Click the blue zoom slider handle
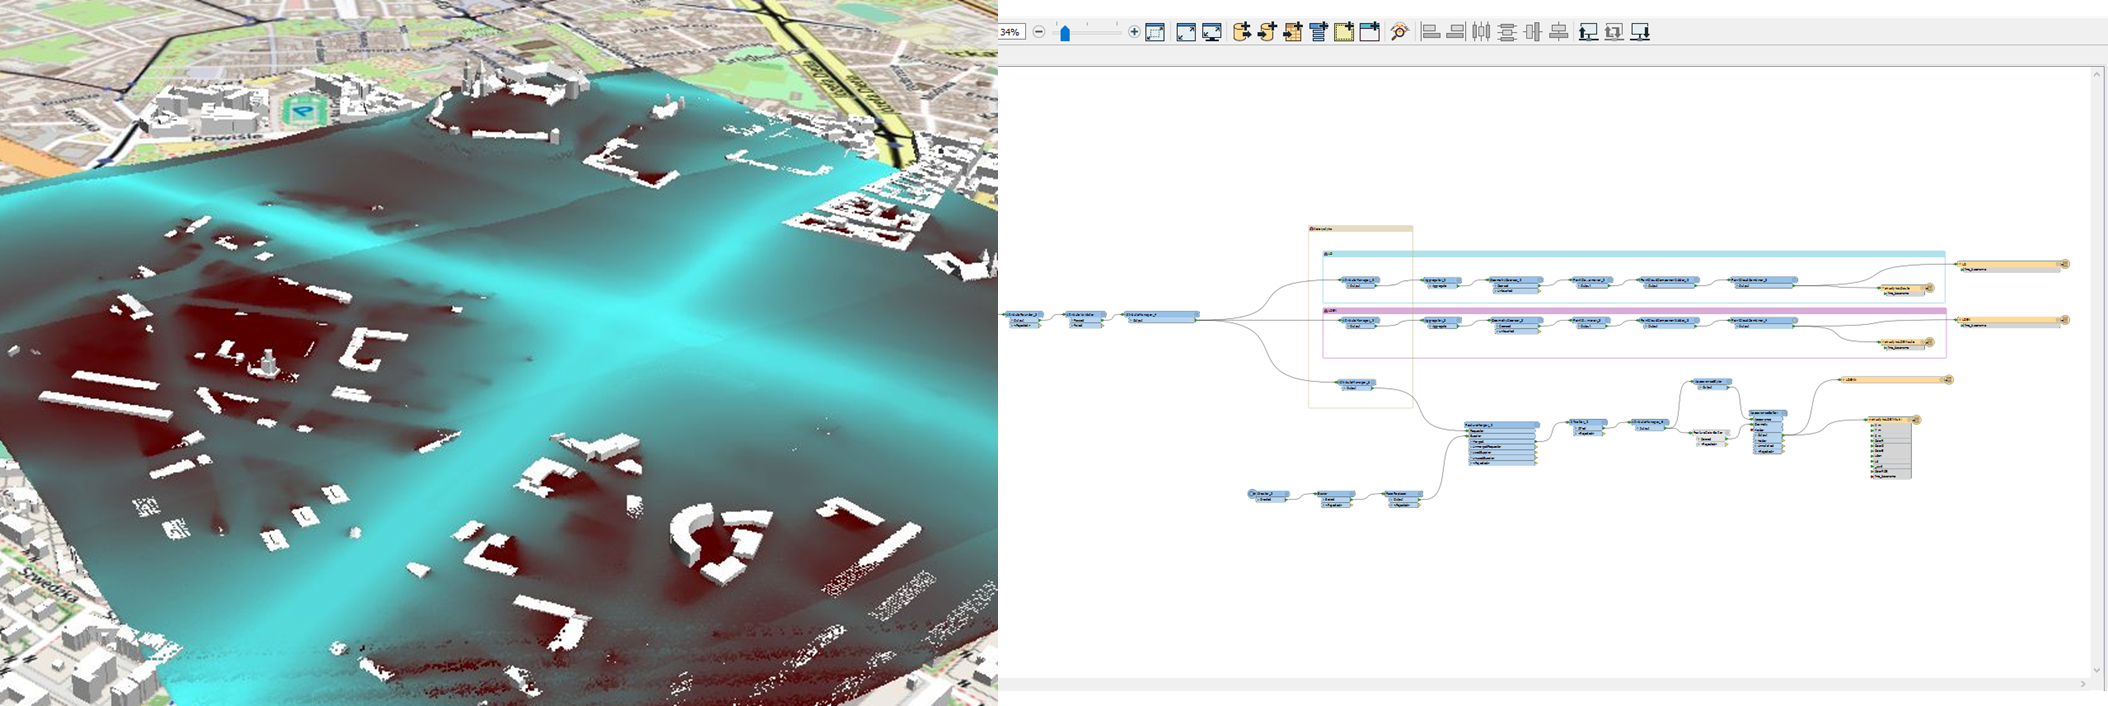 tap(1065, 33)
